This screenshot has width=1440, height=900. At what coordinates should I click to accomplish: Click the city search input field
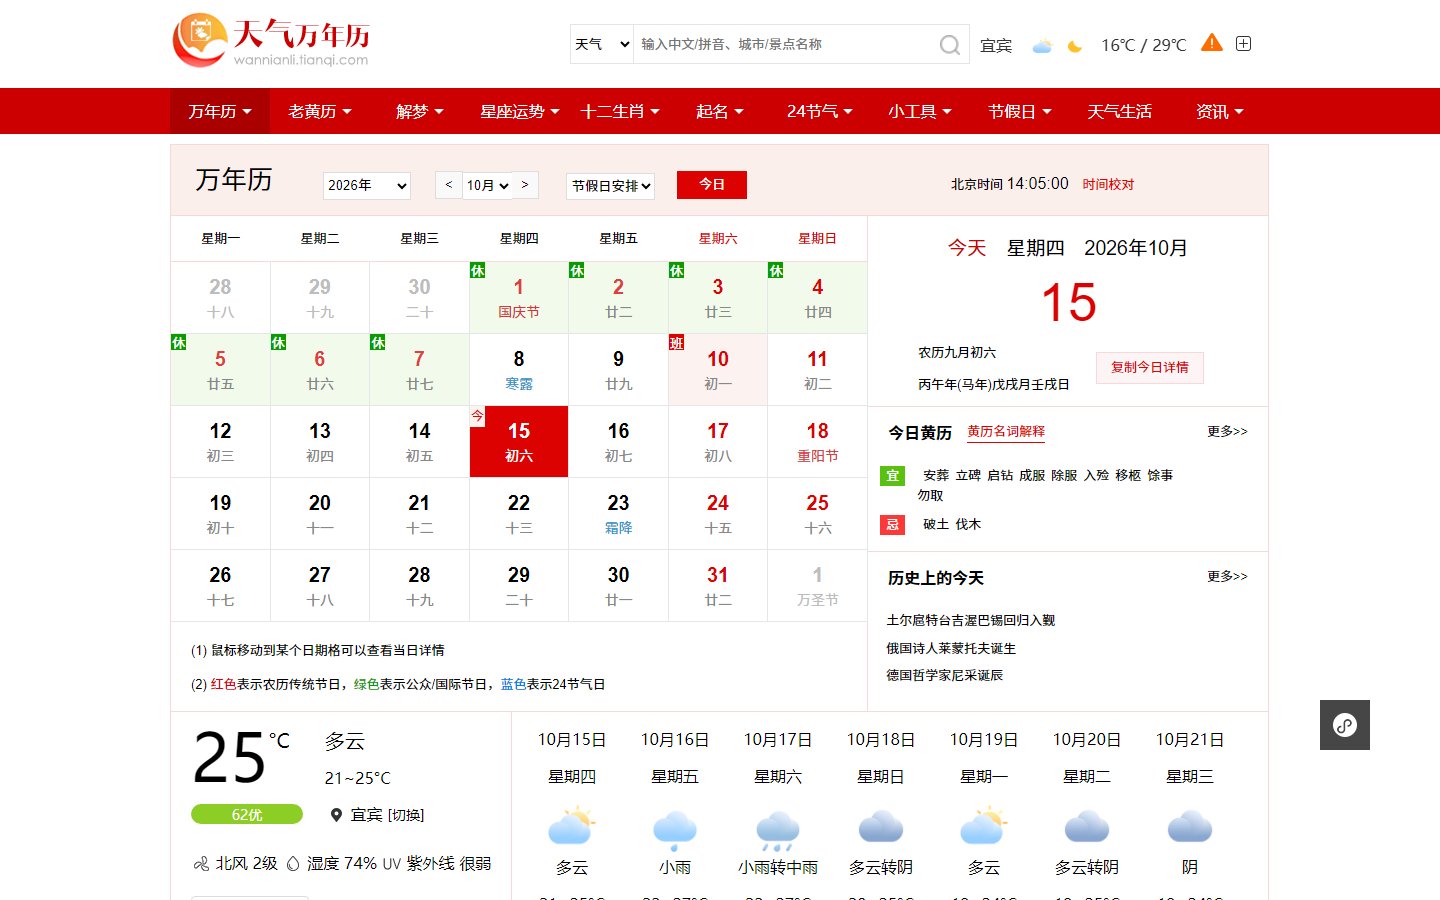(x=784, y=44)
